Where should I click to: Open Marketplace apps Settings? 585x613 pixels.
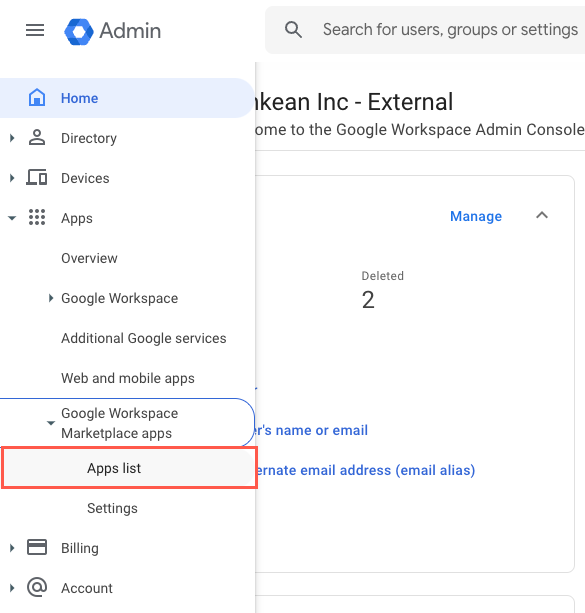126,508
